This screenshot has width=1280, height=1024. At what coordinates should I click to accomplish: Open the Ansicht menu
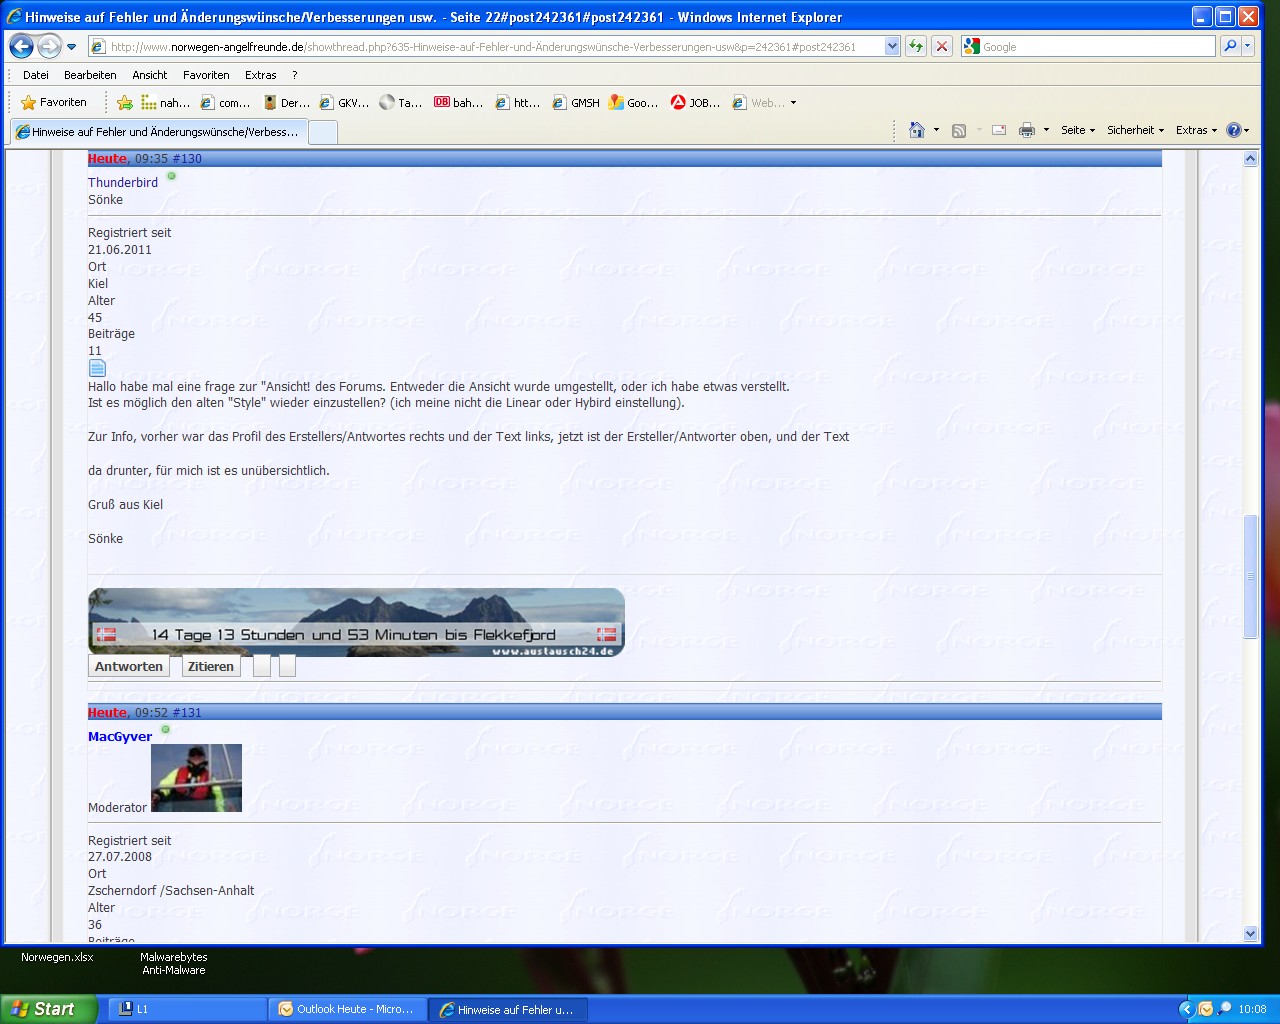click(x=150, y=75)
